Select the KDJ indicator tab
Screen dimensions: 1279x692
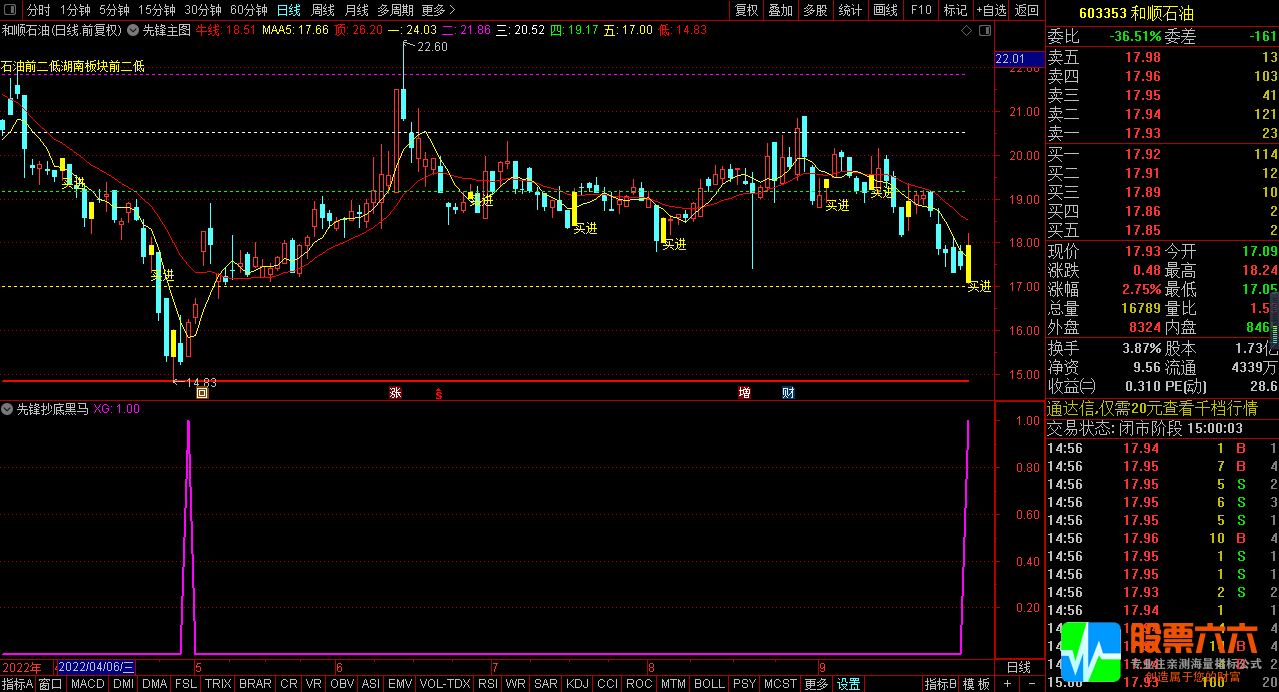point(577,684)
